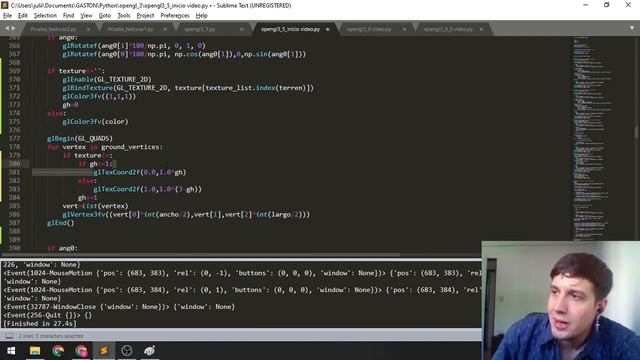The height and width of the screenshot is (360, 640).
Task: Open the Project menu
Action: point(145,16)
